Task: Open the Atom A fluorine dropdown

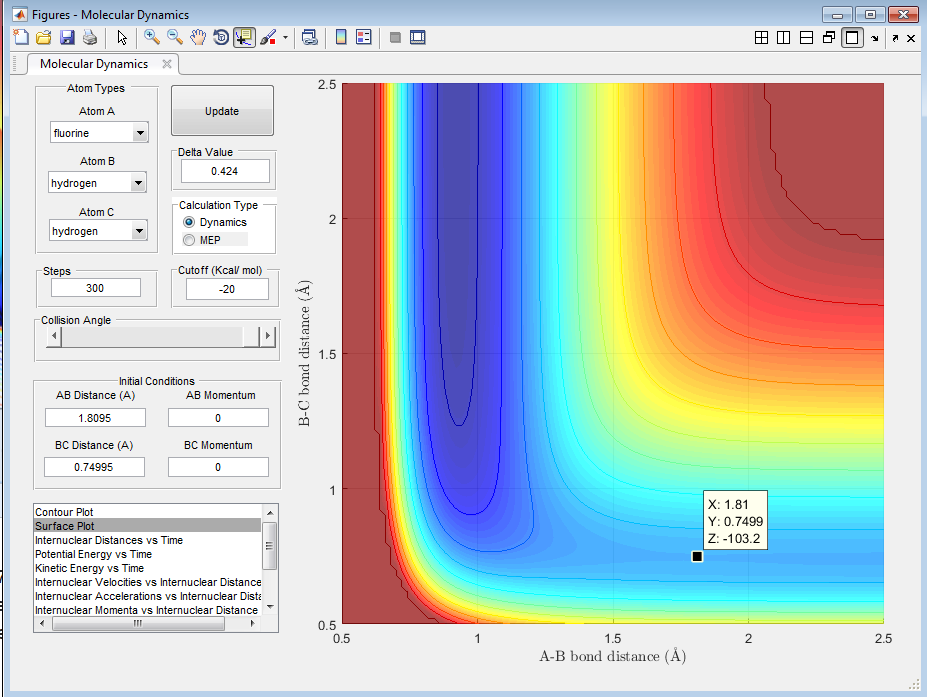Action: pos(139,133)
